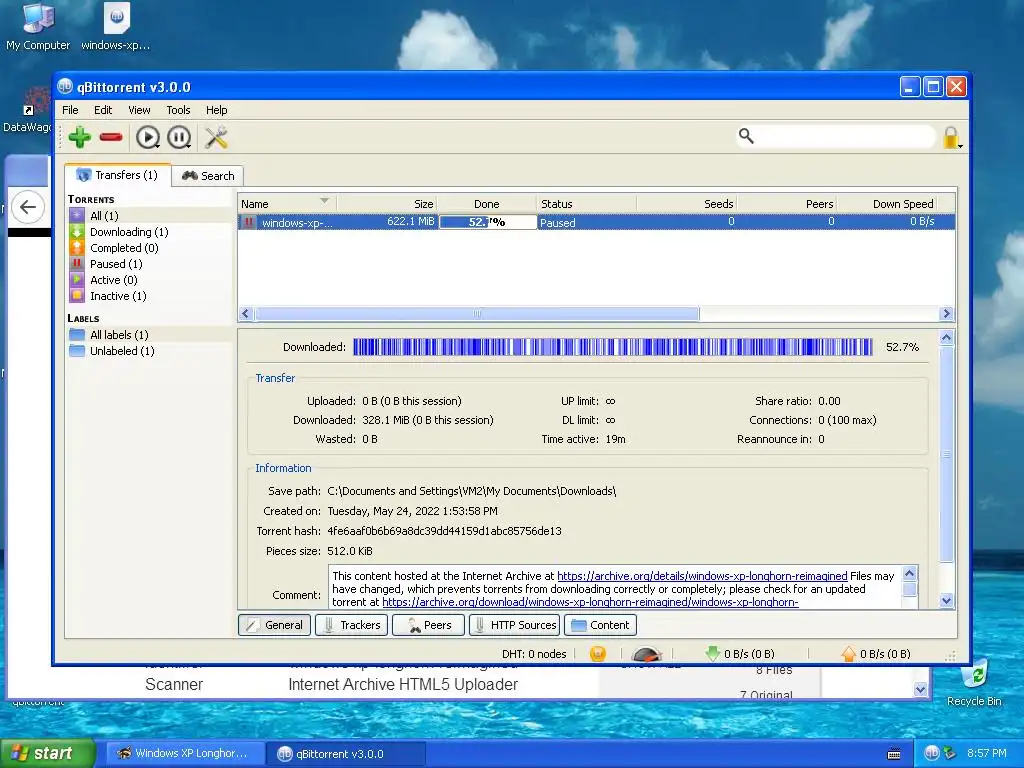The width and height of the screenshot is (1024, 768).
Task: Click the torrent list scroll-left arrow
Action: (246, 313)
